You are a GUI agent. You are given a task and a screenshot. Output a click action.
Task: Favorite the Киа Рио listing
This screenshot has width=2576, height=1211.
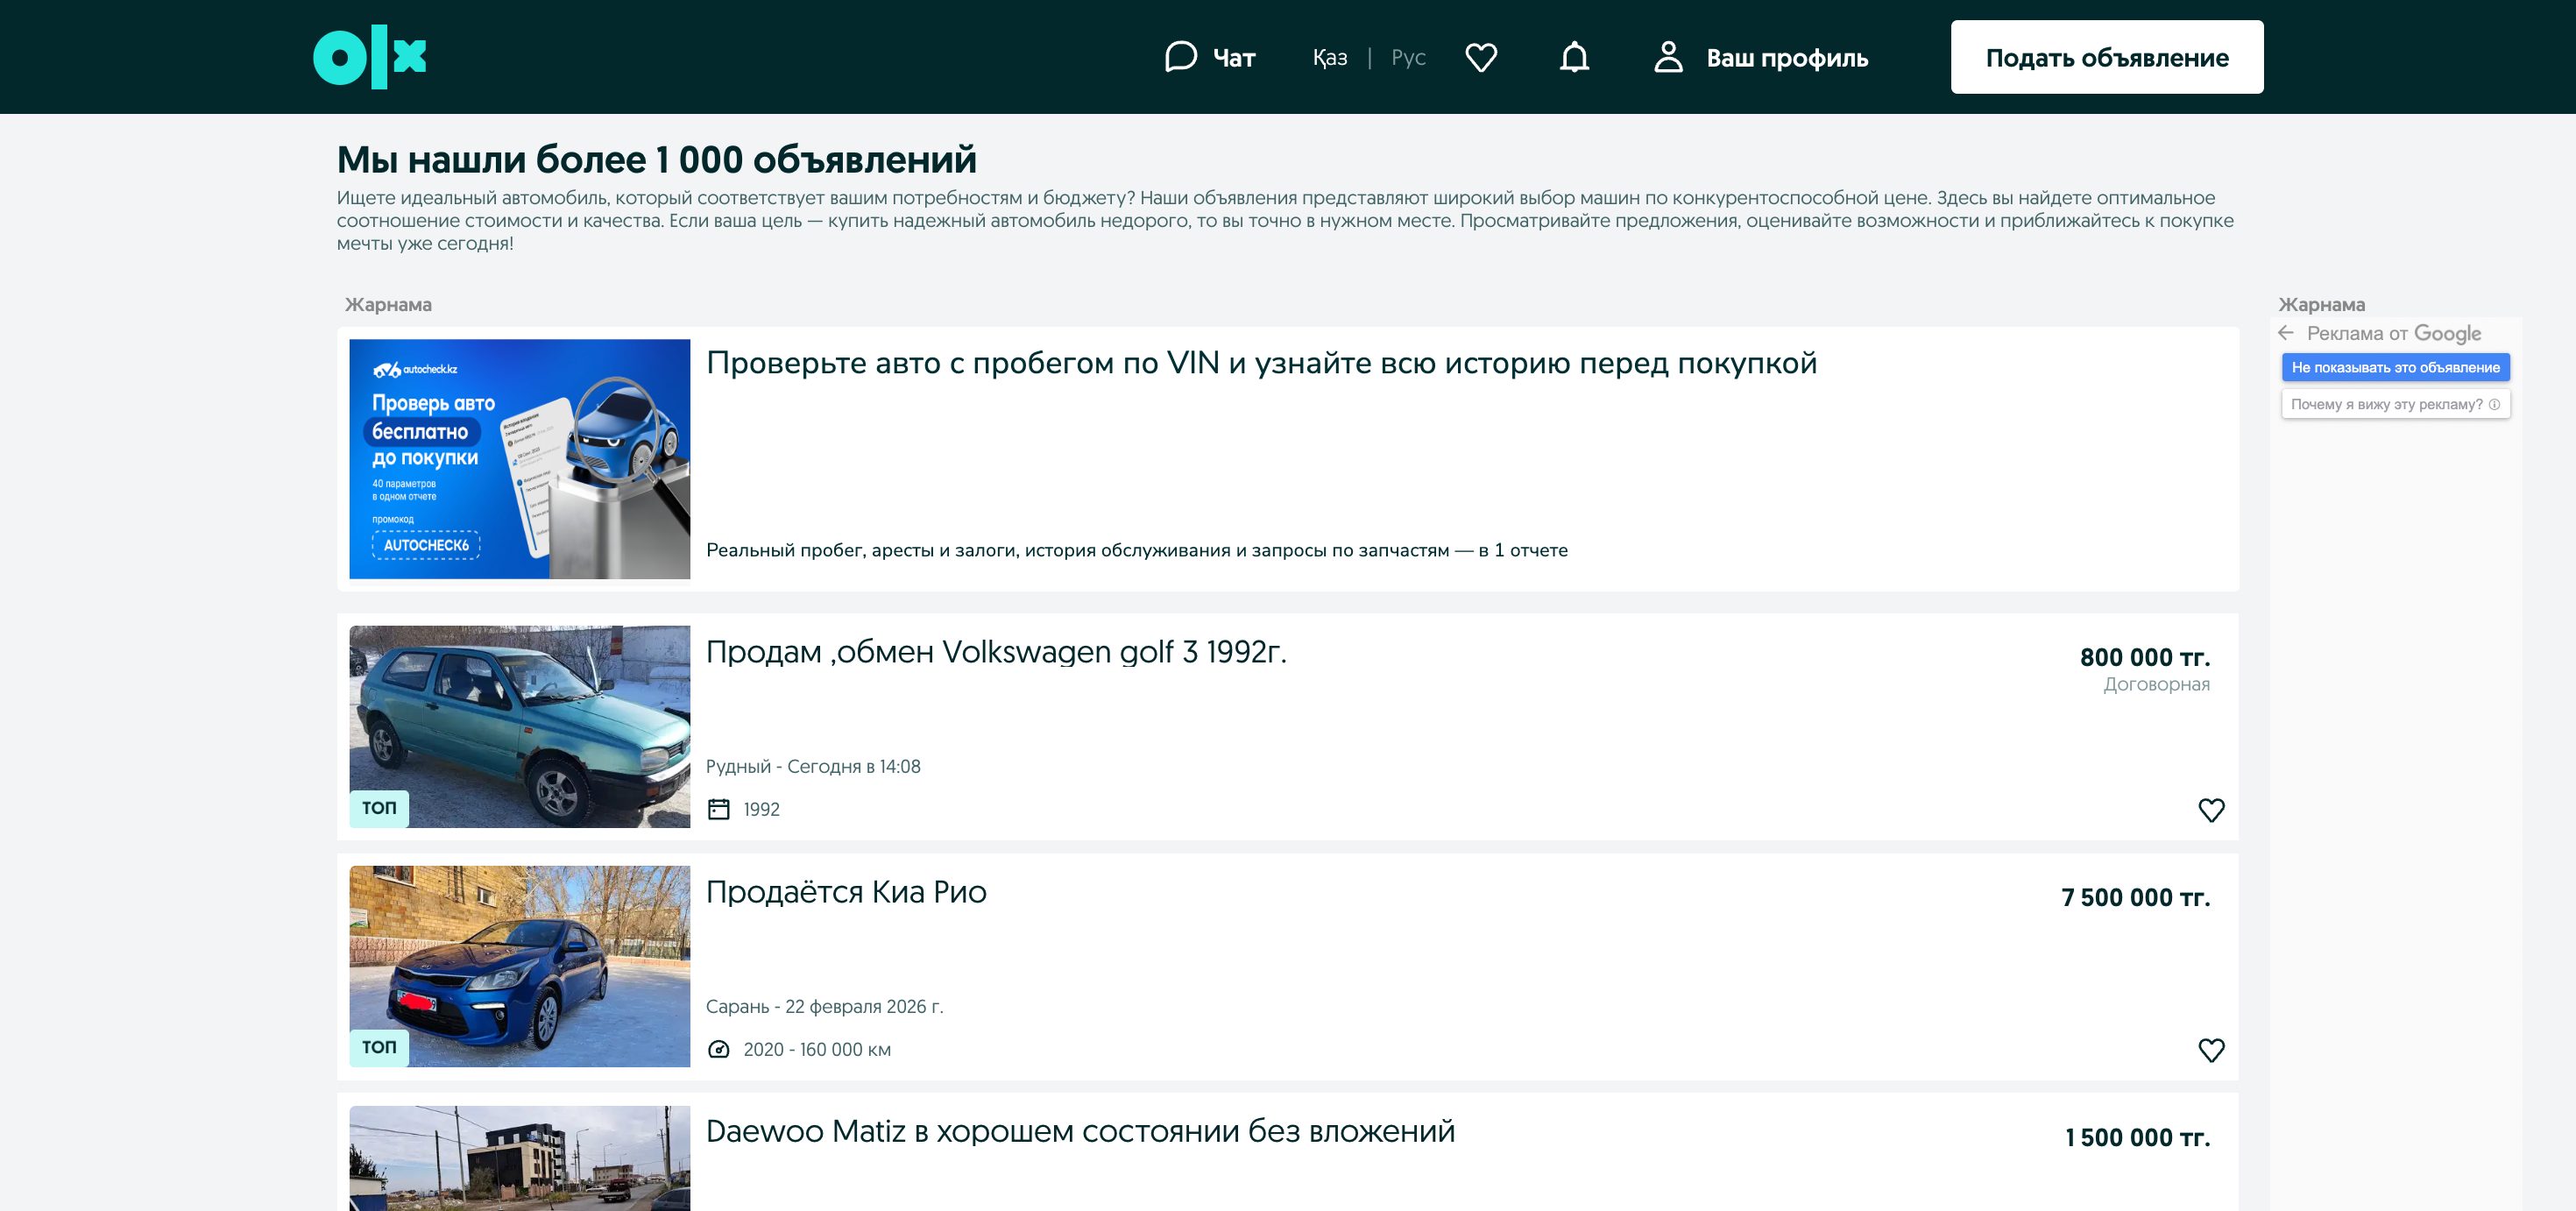2211,1050
